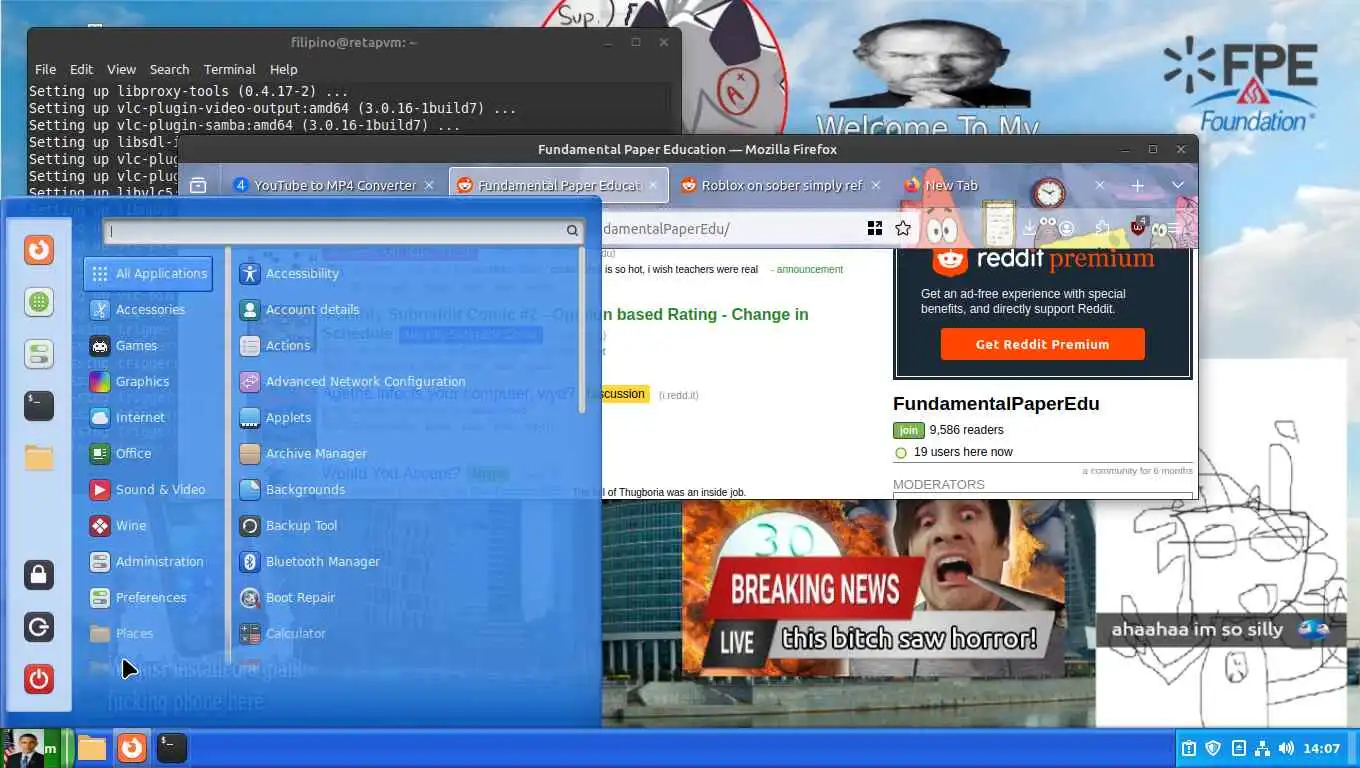Click Get Reddit Premium button
Screen dimensions: 1360x768
(1042, 344)
